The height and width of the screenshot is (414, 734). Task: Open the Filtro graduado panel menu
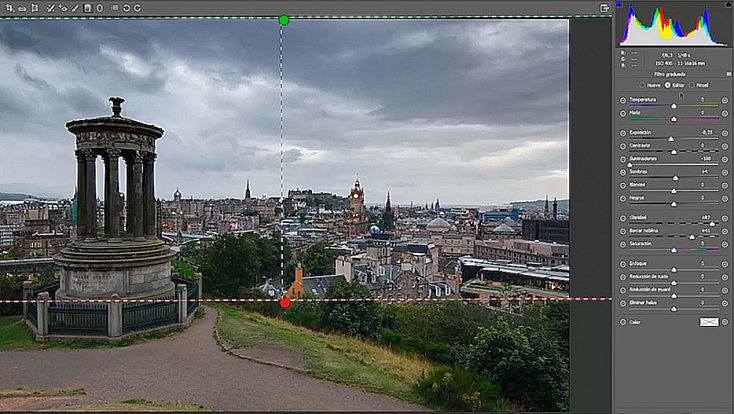(x=728, y=74)
